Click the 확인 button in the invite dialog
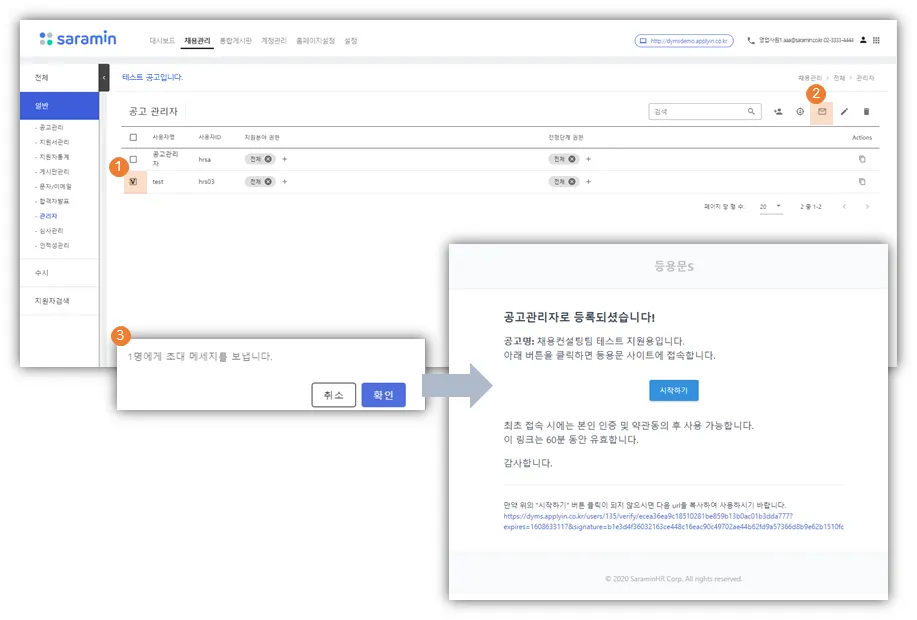The height and width of the screenshot is (620, 917). click(x=383, y=395)
